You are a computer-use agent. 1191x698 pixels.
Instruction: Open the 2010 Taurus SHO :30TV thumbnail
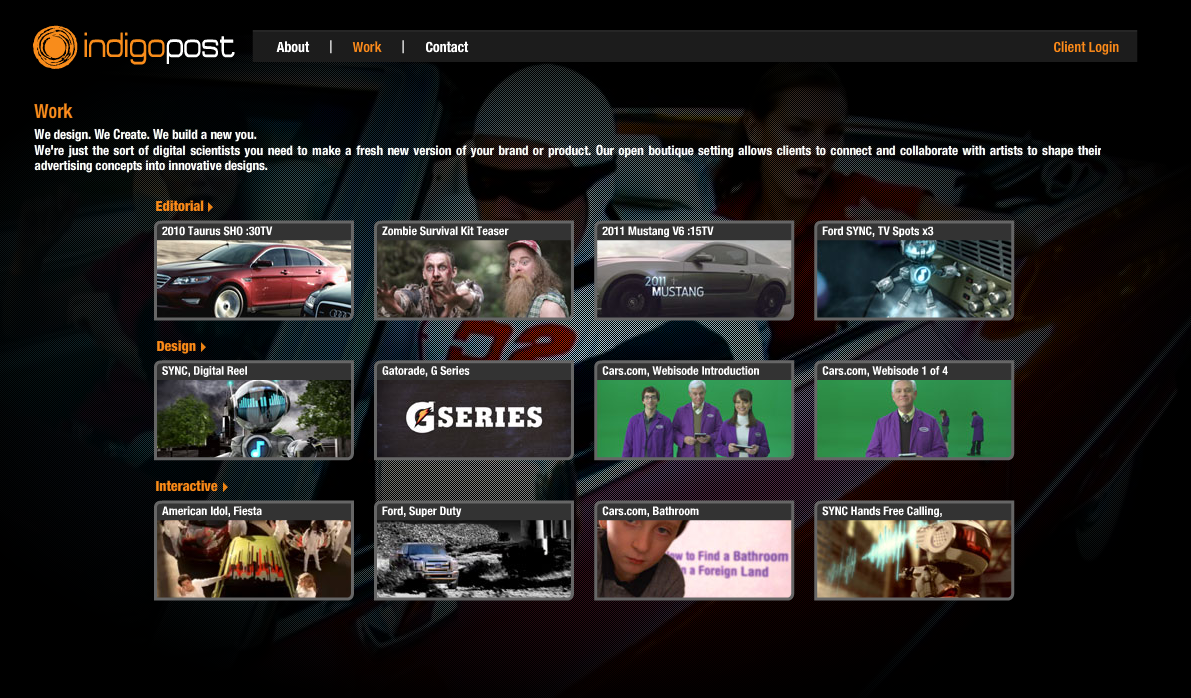point(254,270)
